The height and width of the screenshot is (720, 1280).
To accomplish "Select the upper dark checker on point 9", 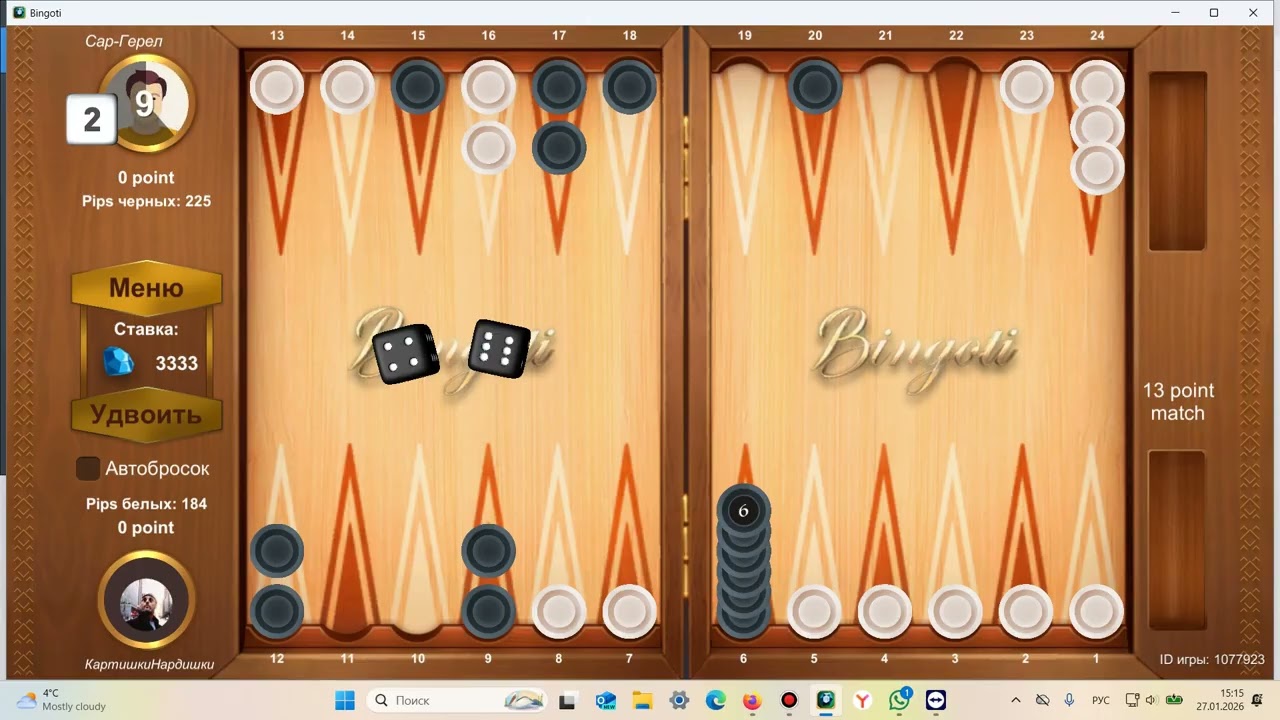I will pyautogui.click(x=488, y=551).
